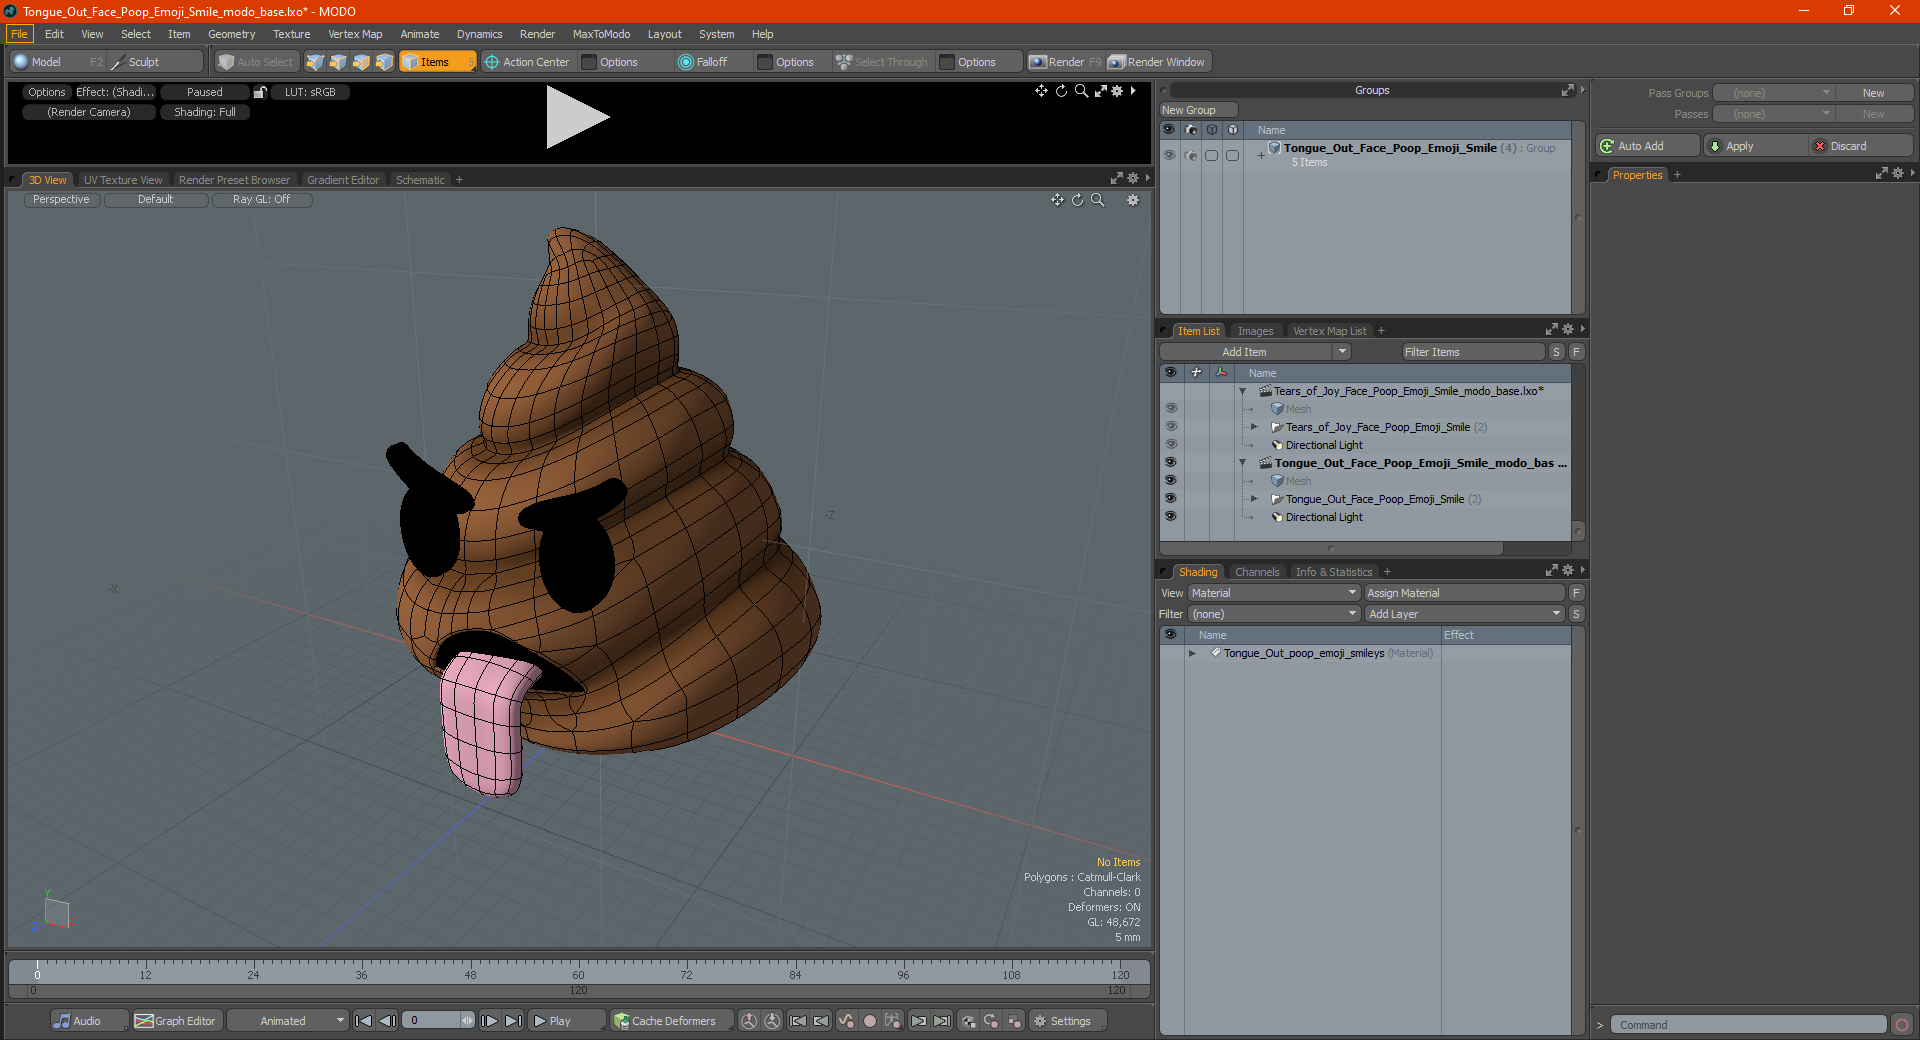Switch to Schematic tab
This screenshot has height=1040, width=1920.
pyautogui.click(x=420, y=180)
